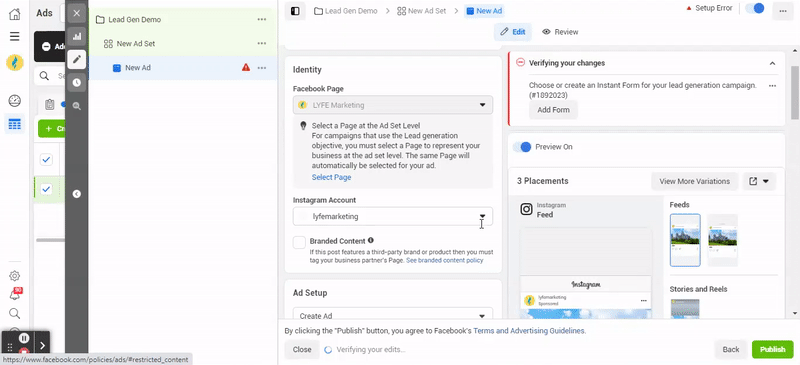This screenshot has width=800, height=365.
Task: Click the Branded Content info icon
Action: [x=371, y=240]
